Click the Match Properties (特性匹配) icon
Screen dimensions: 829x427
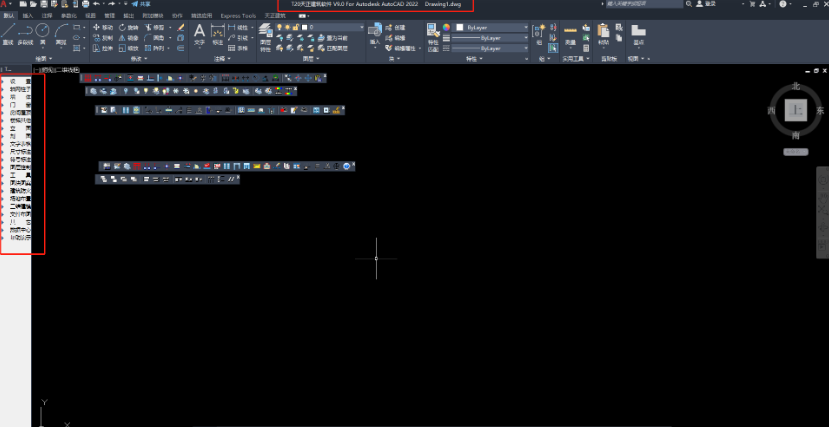(x=433, y=33)
